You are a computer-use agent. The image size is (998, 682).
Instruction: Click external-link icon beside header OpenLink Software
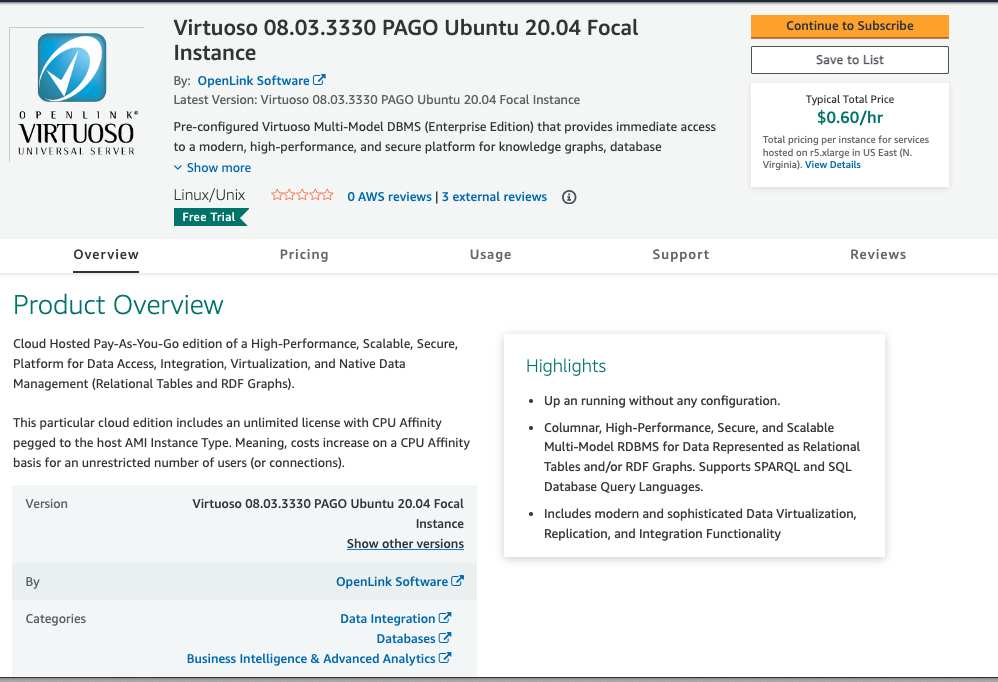coord(320,80)
